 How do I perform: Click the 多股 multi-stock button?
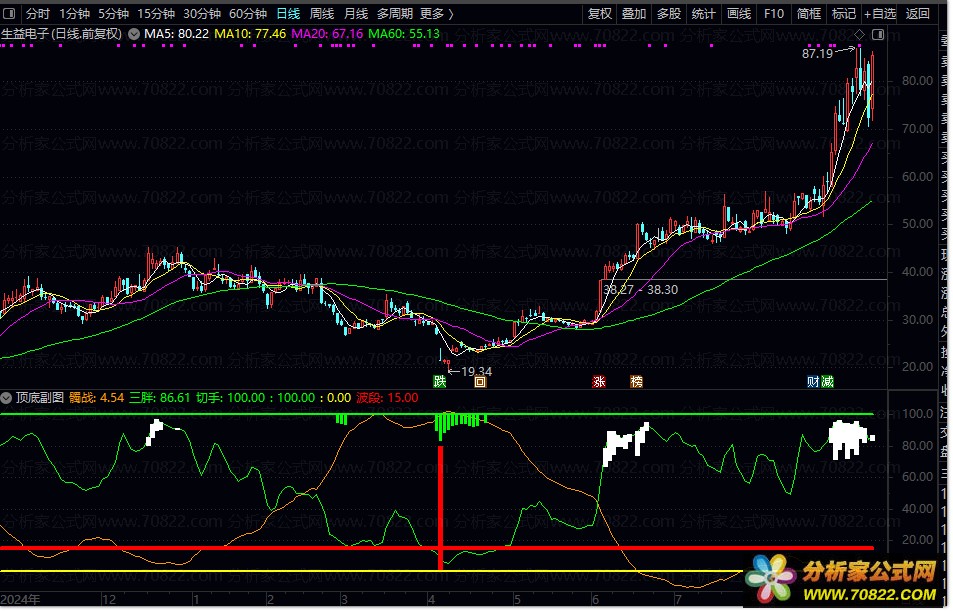pyautogui.click(x=669, y=13)
